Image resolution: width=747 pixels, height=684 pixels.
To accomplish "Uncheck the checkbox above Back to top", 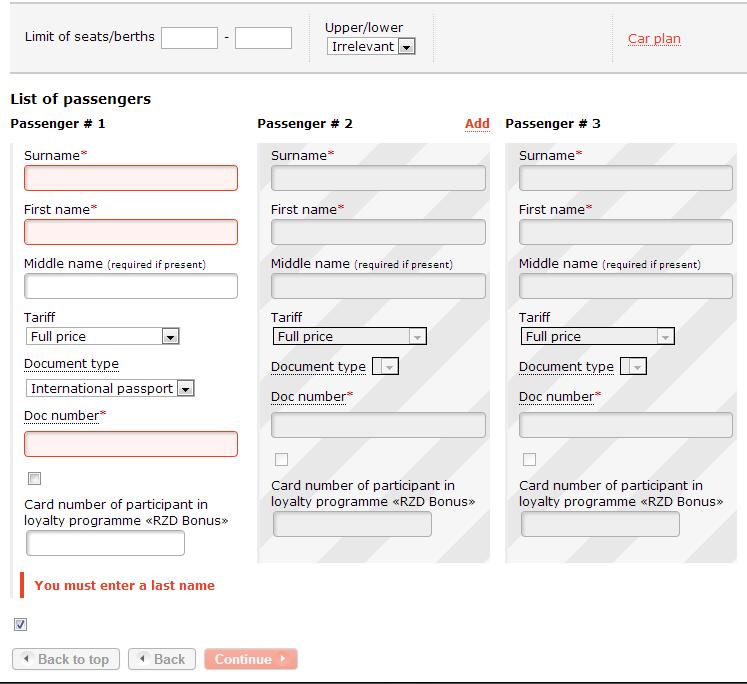I will tap(20, 624).
